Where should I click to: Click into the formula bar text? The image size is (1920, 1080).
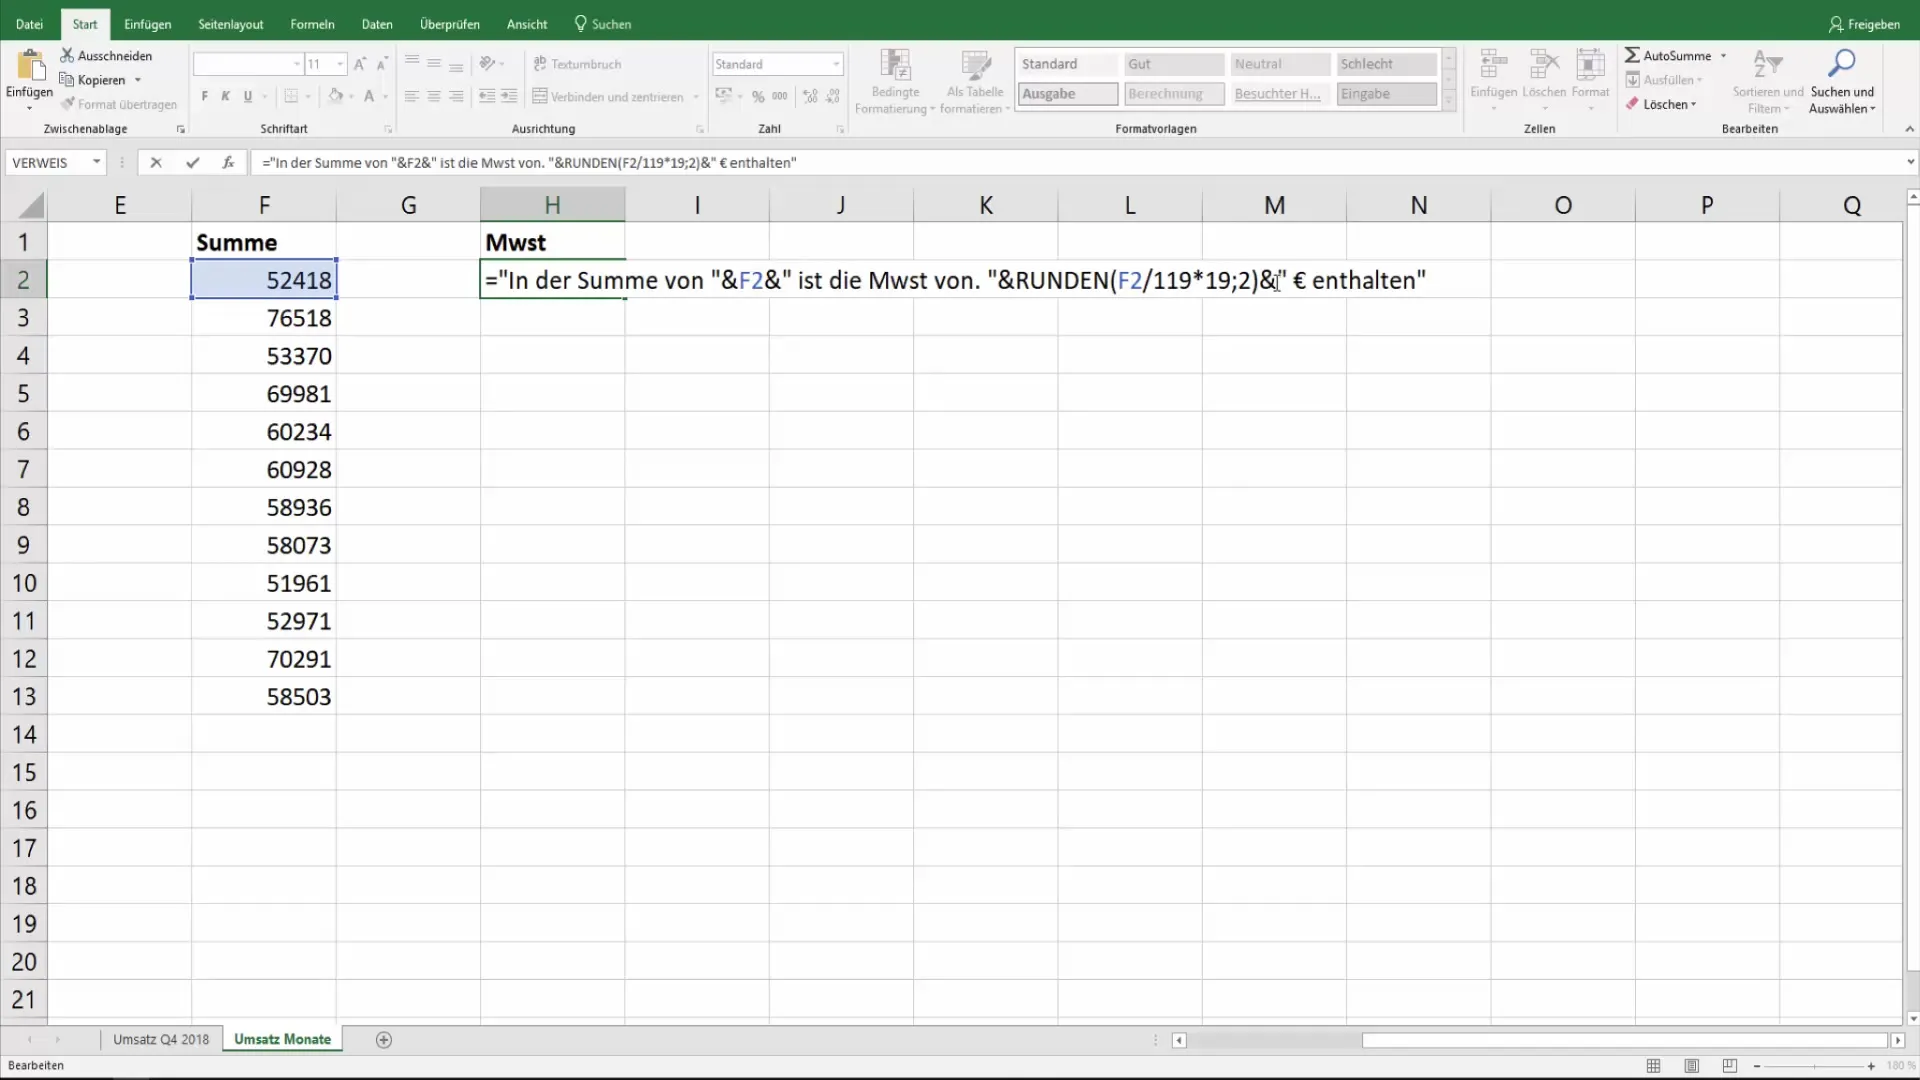(x=529, y=162)
